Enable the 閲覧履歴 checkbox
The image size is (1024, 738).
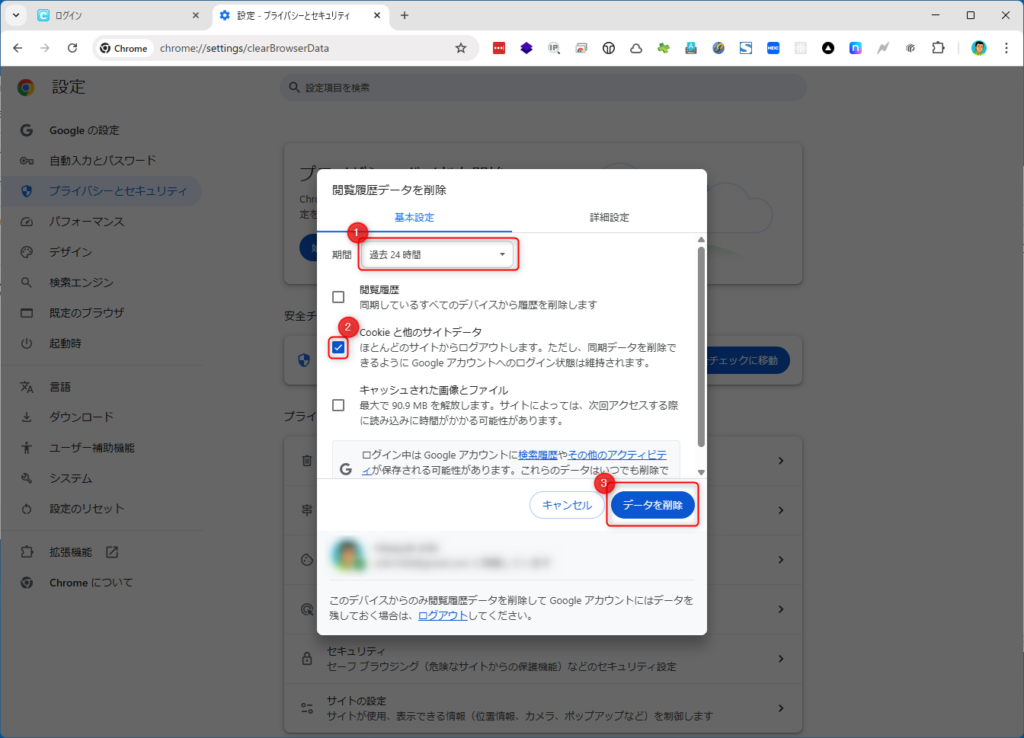pos(338,297)
